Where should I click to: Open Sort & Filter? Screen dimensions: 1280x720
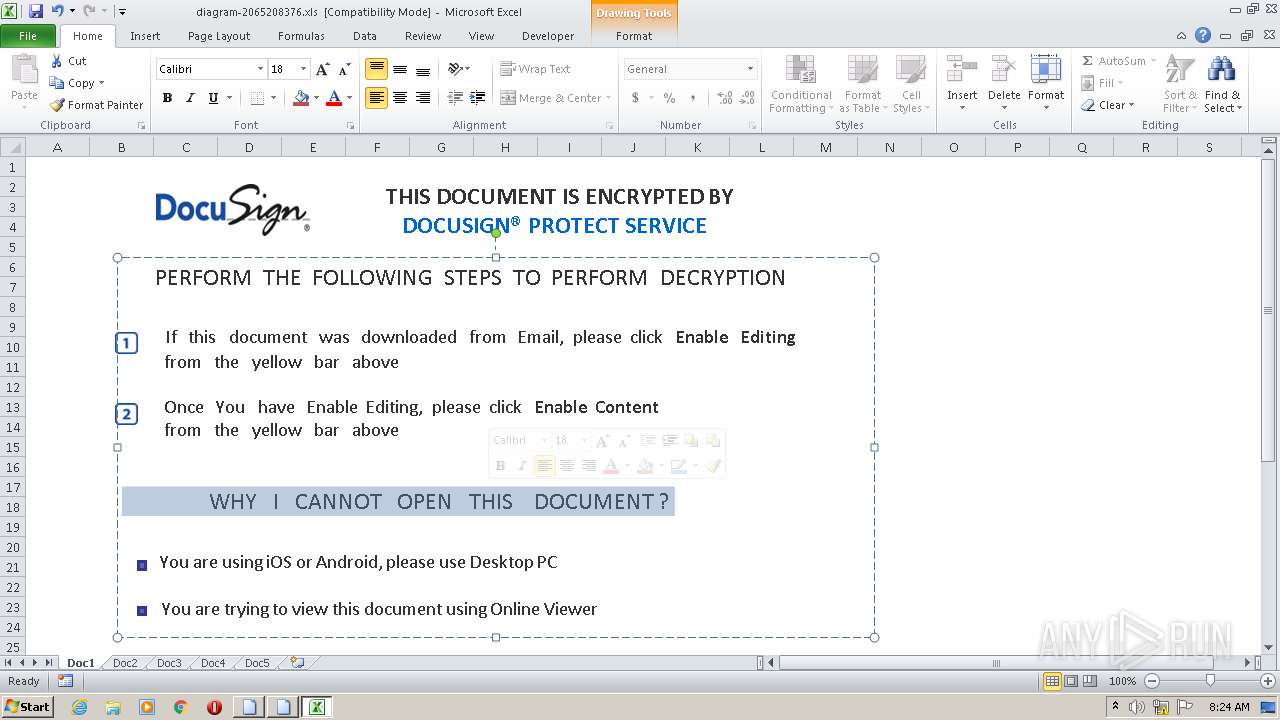[1180, 85]
